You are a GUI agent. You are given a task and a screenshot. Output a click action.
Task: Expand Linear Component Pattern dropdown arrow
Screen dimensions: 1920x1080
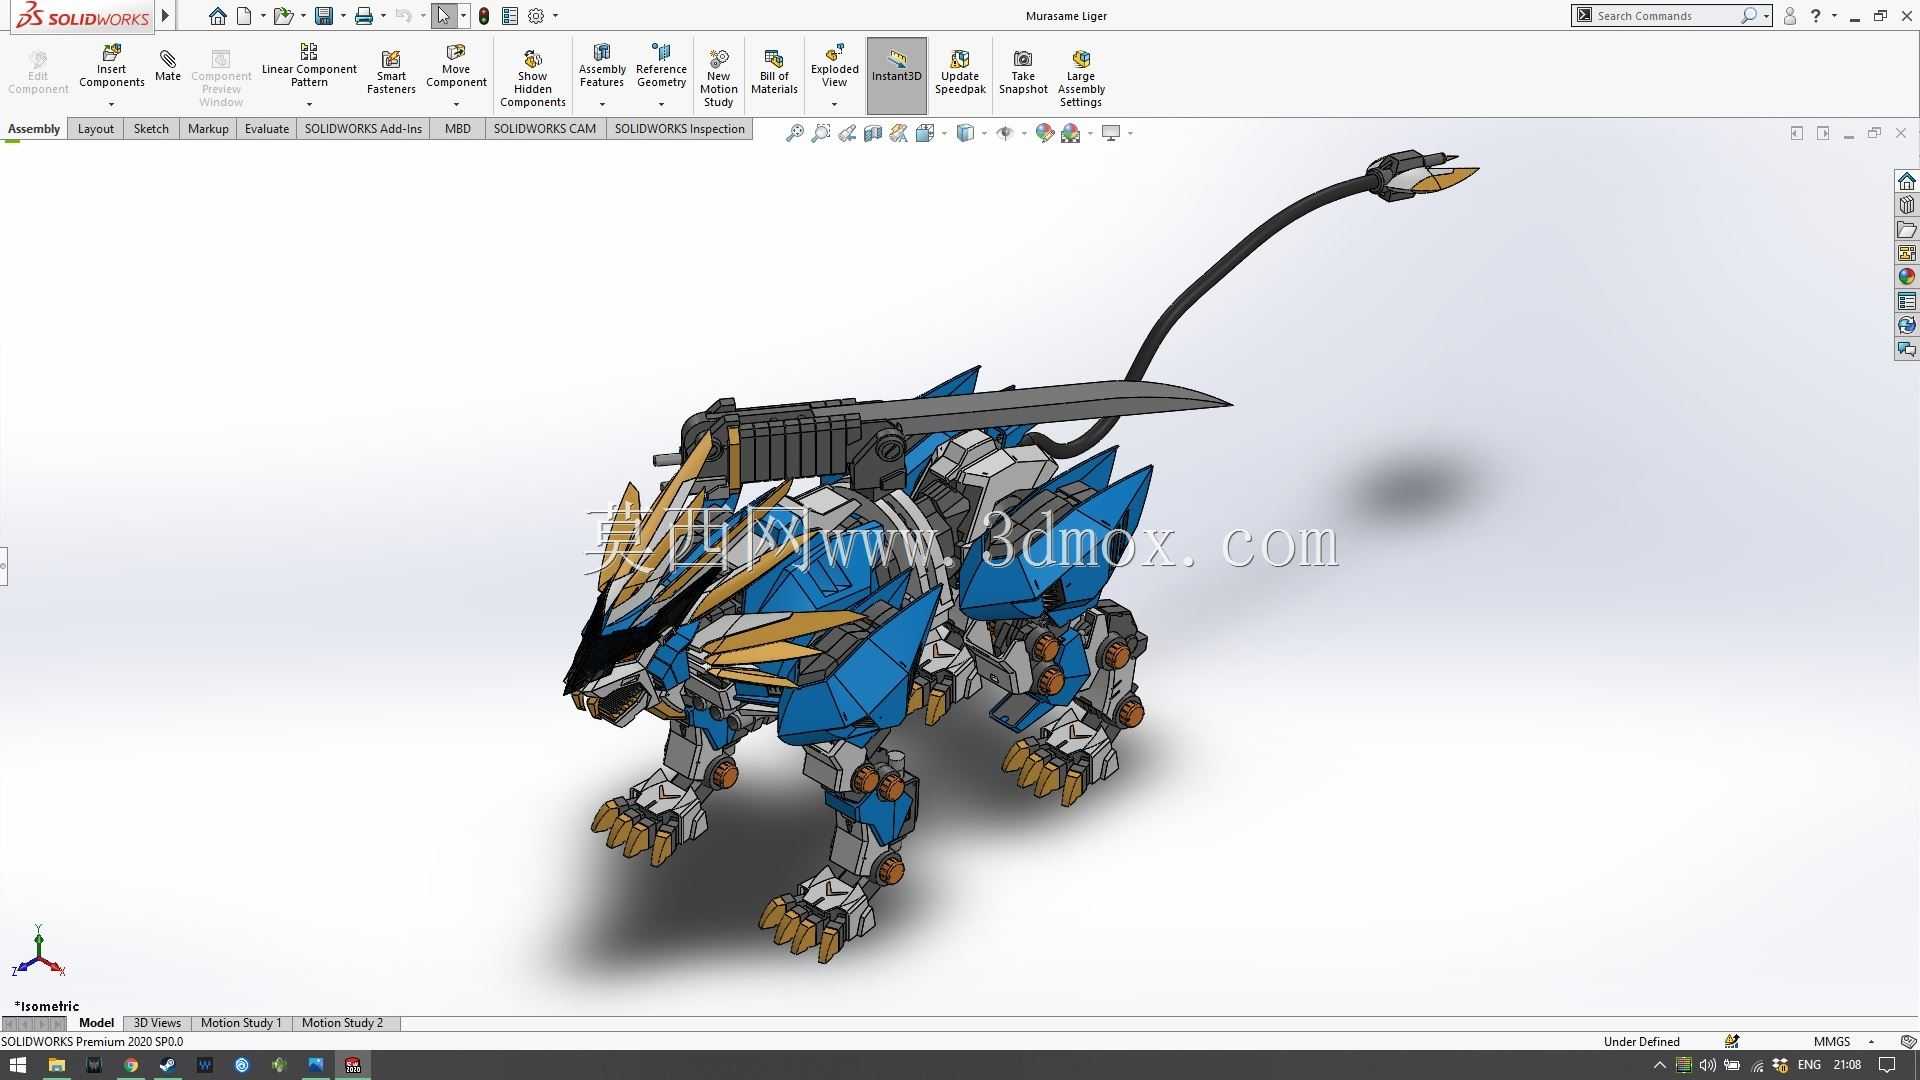(x=309, y=104)
